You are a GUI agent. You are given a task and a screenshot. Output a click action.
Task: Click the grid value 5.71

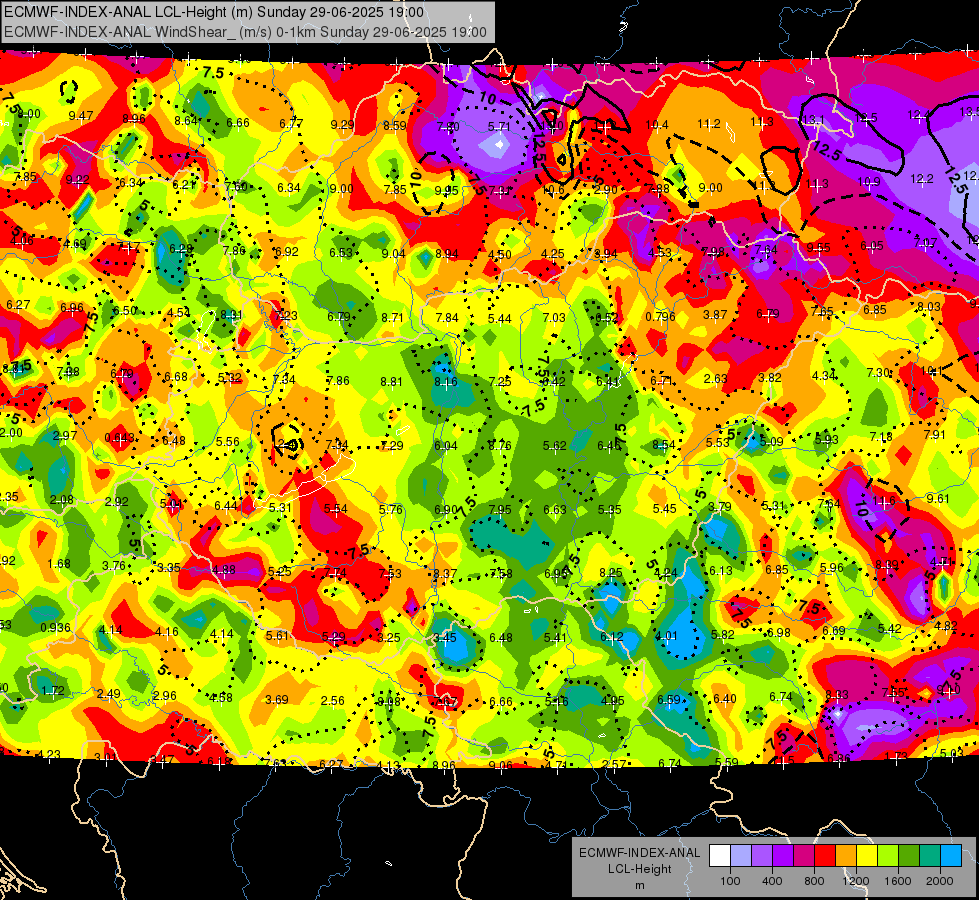pyautogui.click(x=499, y=127)
